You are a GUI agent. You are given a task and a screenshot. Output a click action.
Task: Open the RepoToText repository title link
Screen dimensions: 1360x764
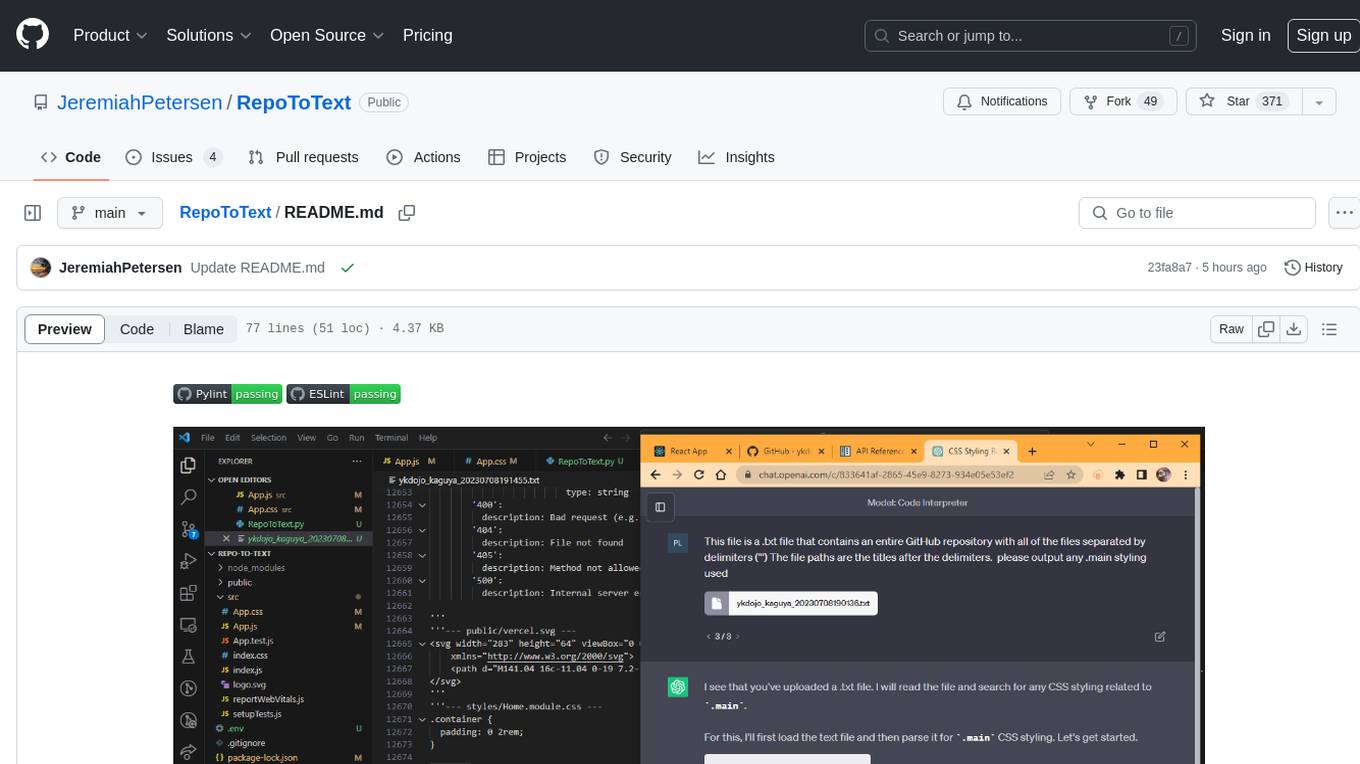point(294,102)
